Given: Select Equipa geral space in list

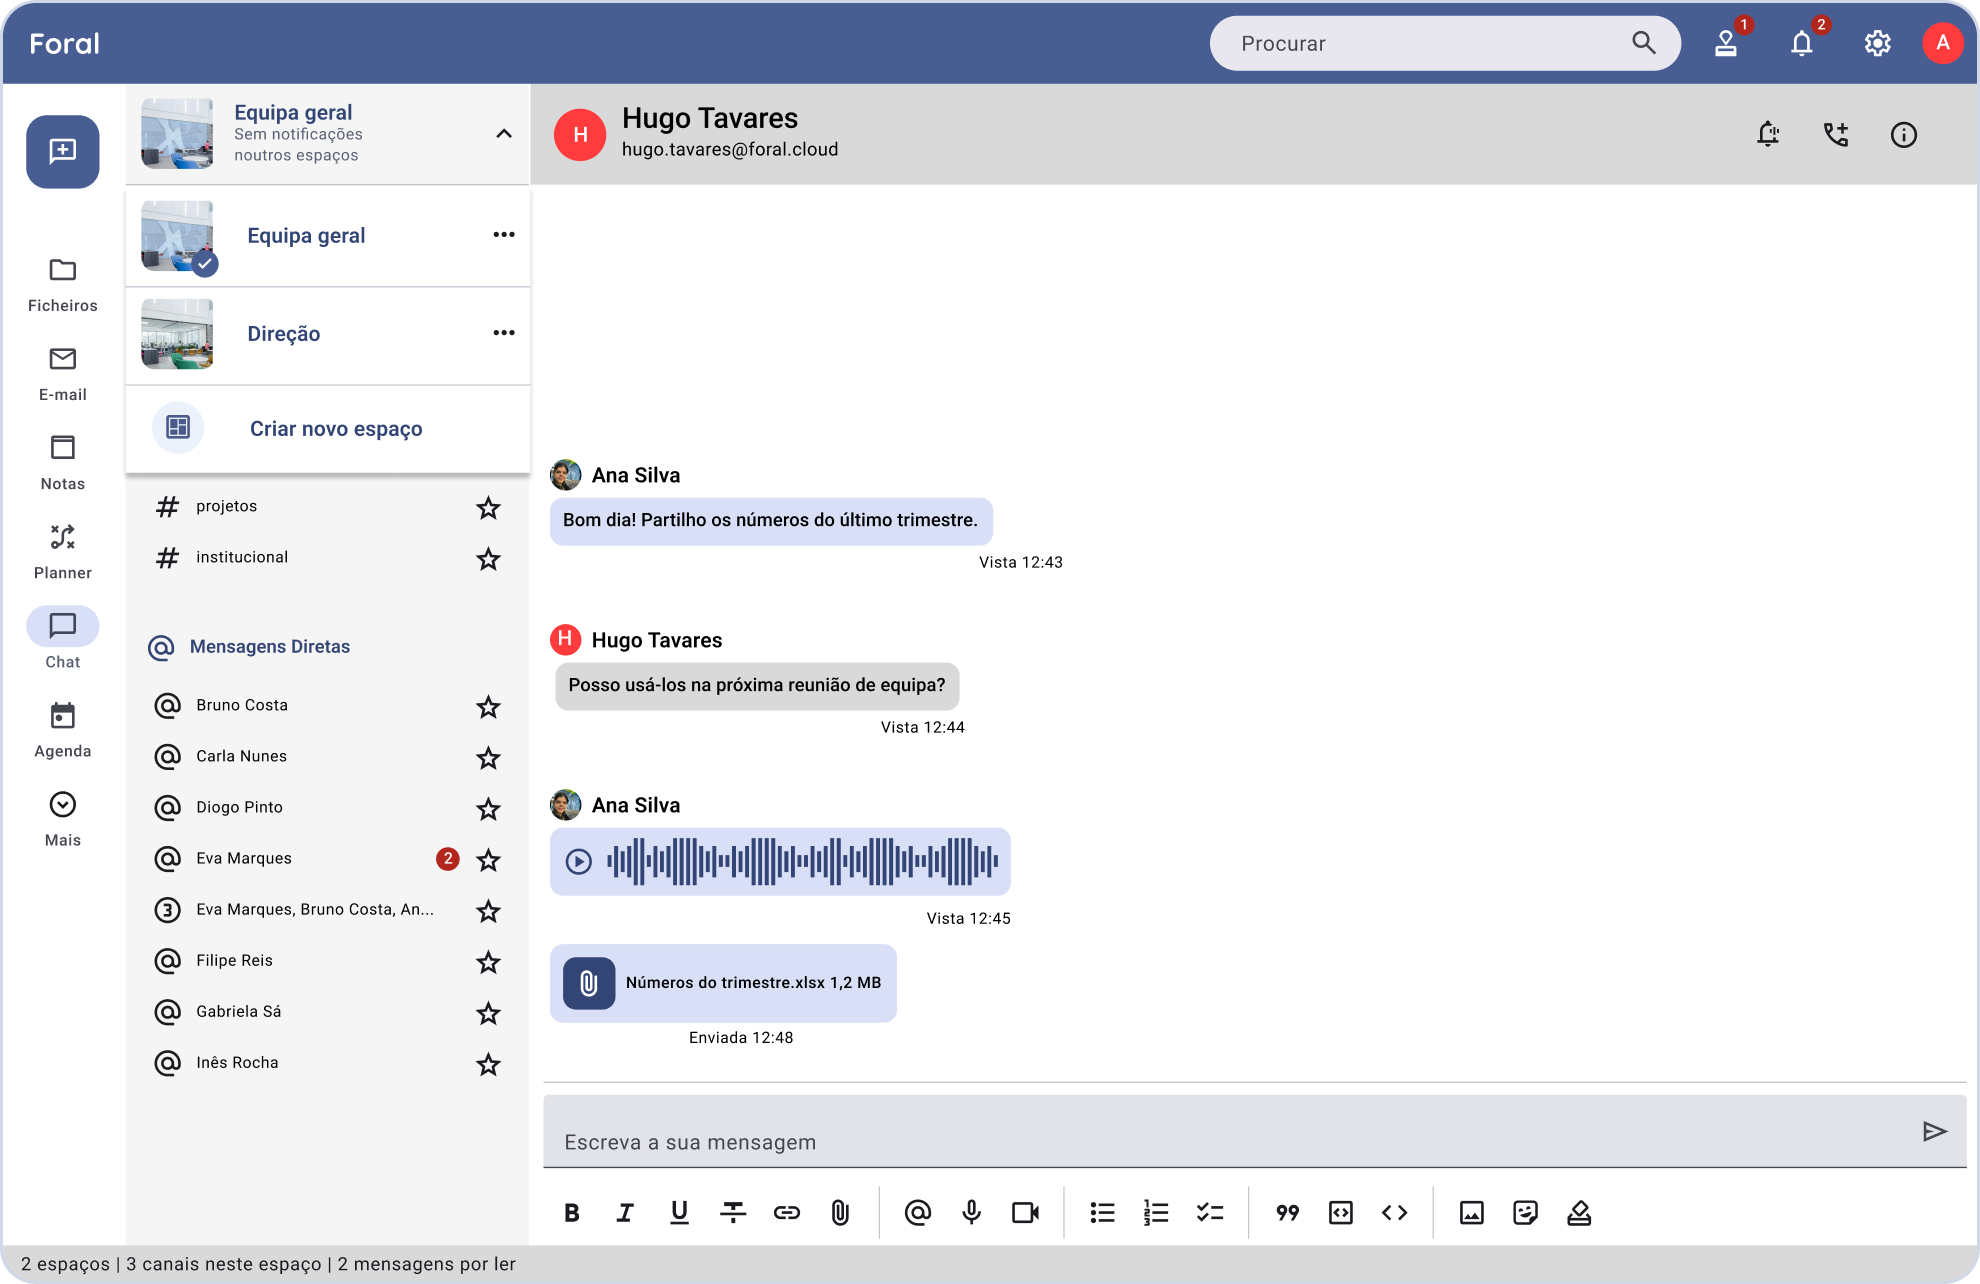Looking at the screenshot, I should 328,236.
